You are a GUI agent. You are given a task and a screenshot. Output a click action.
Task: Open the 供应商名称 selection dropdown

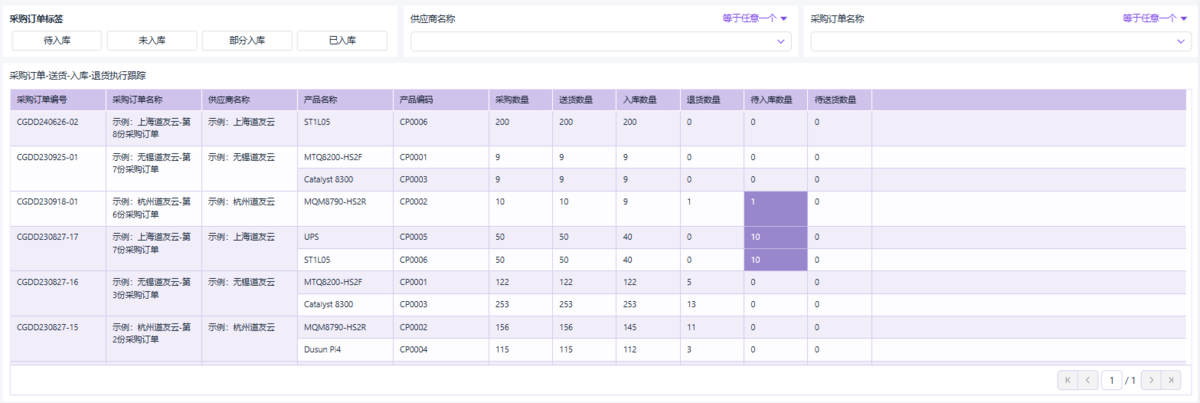(x=600, y=42)
